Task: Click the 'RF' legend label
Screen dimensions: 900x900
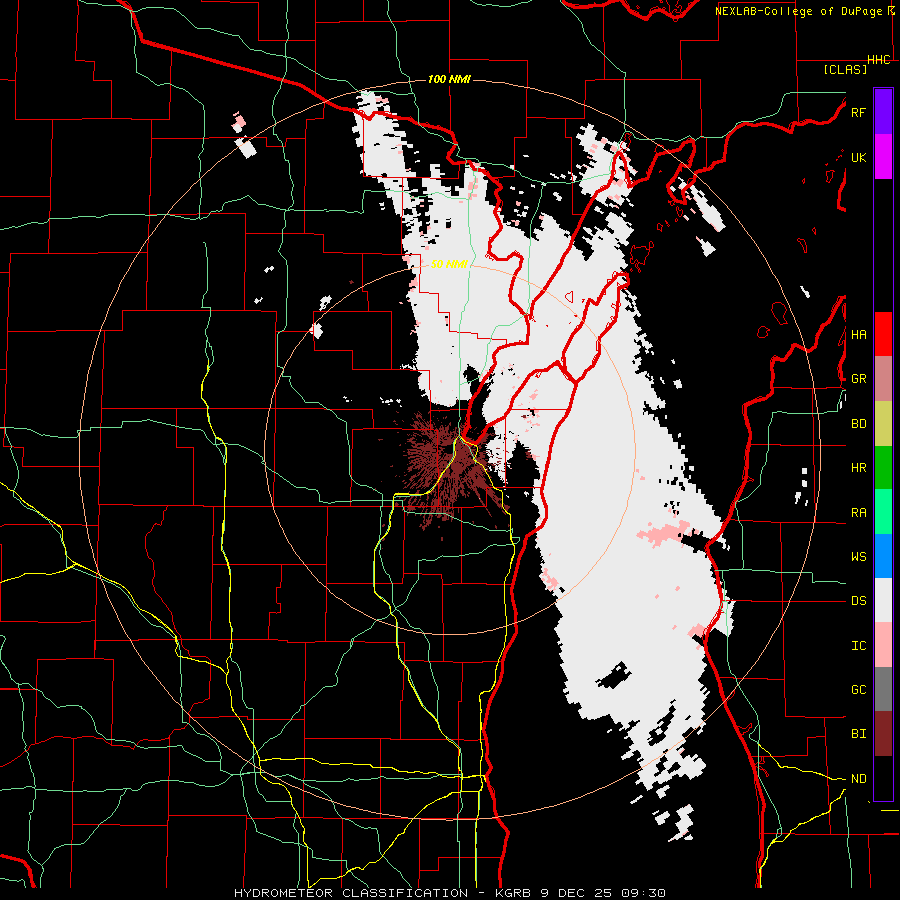Action: coord(858,112)
